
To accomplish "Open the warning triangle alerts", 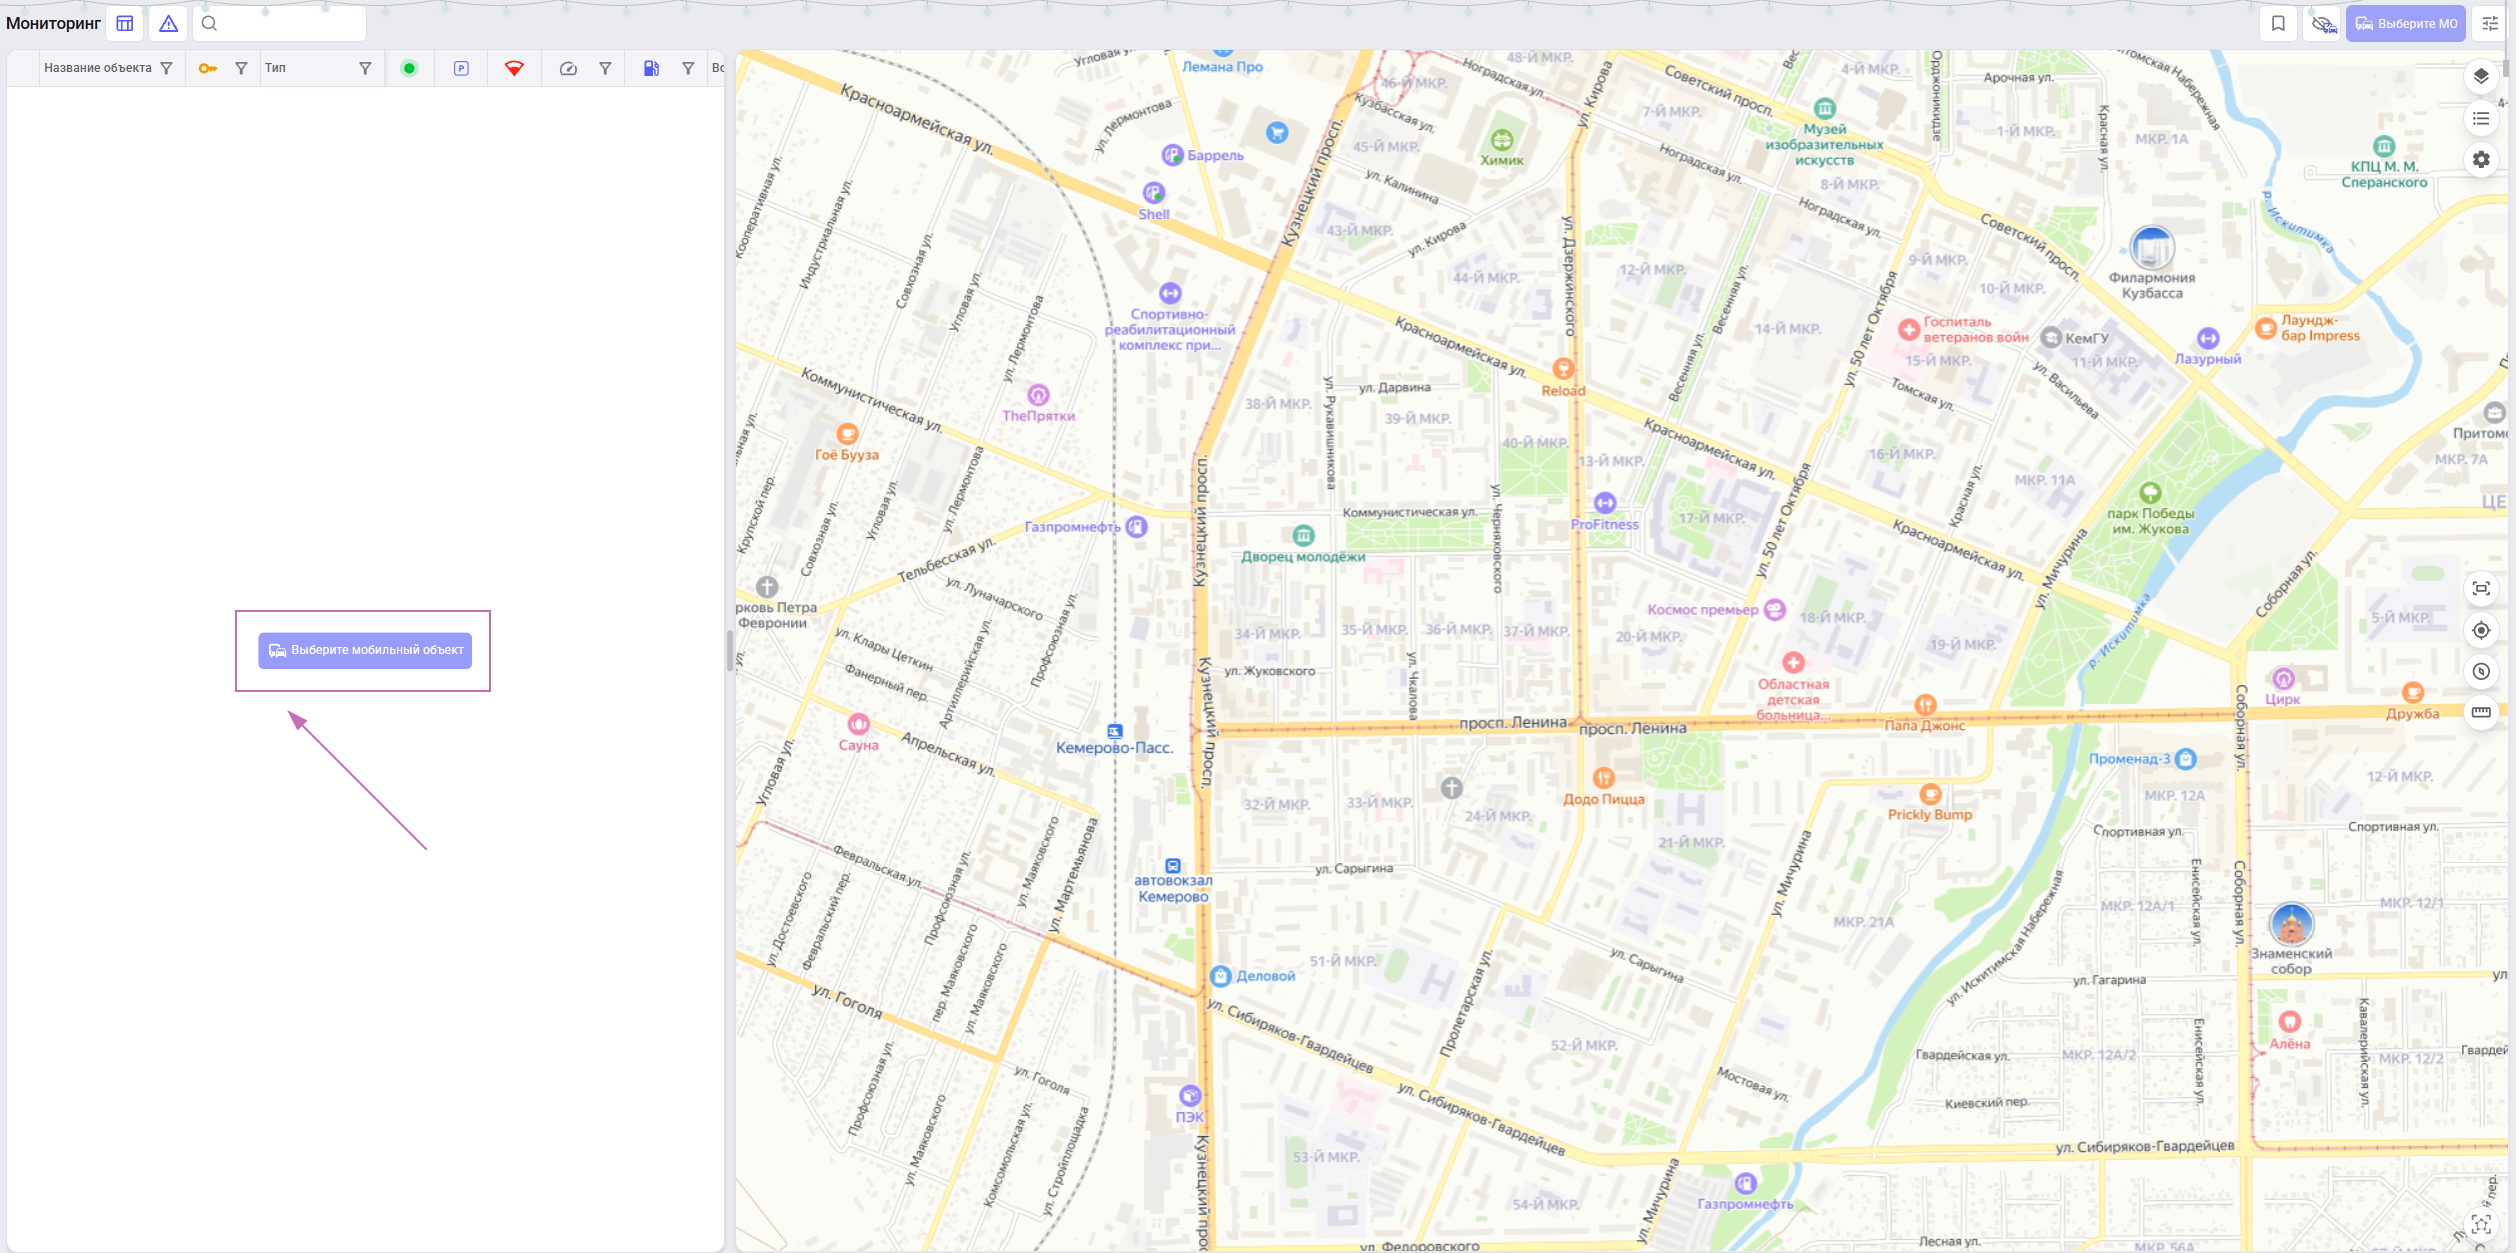I will pos(168,24).
